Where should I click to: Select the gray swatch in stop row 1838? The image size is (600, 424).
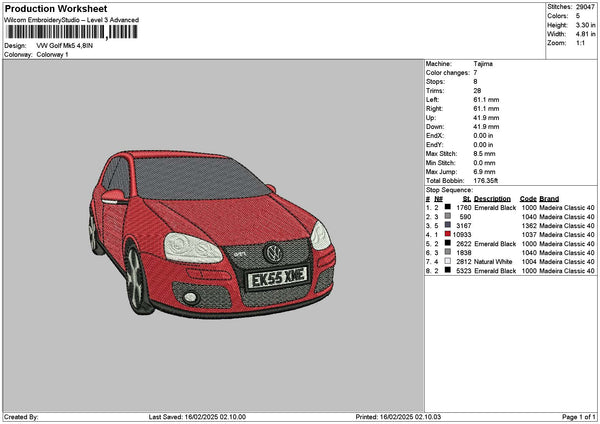(x=448, y=252)
